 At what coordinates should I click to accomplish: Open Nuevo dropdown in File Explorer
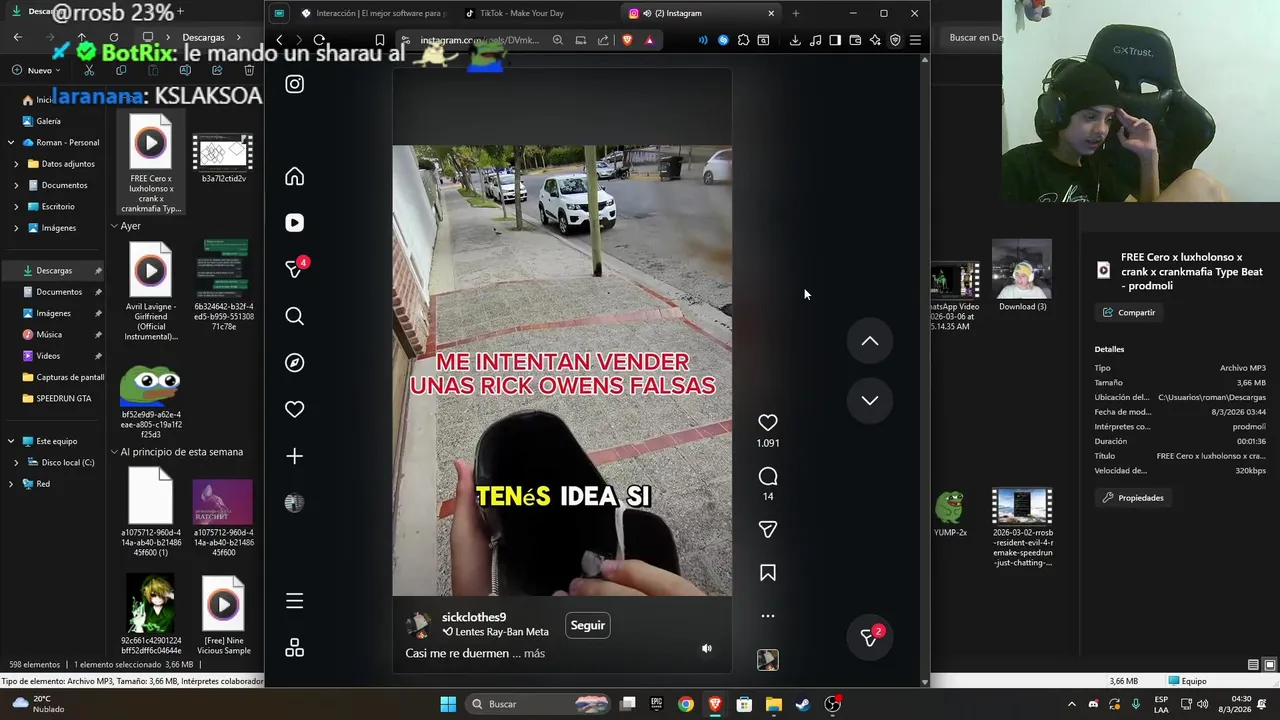tap(38, 70)
